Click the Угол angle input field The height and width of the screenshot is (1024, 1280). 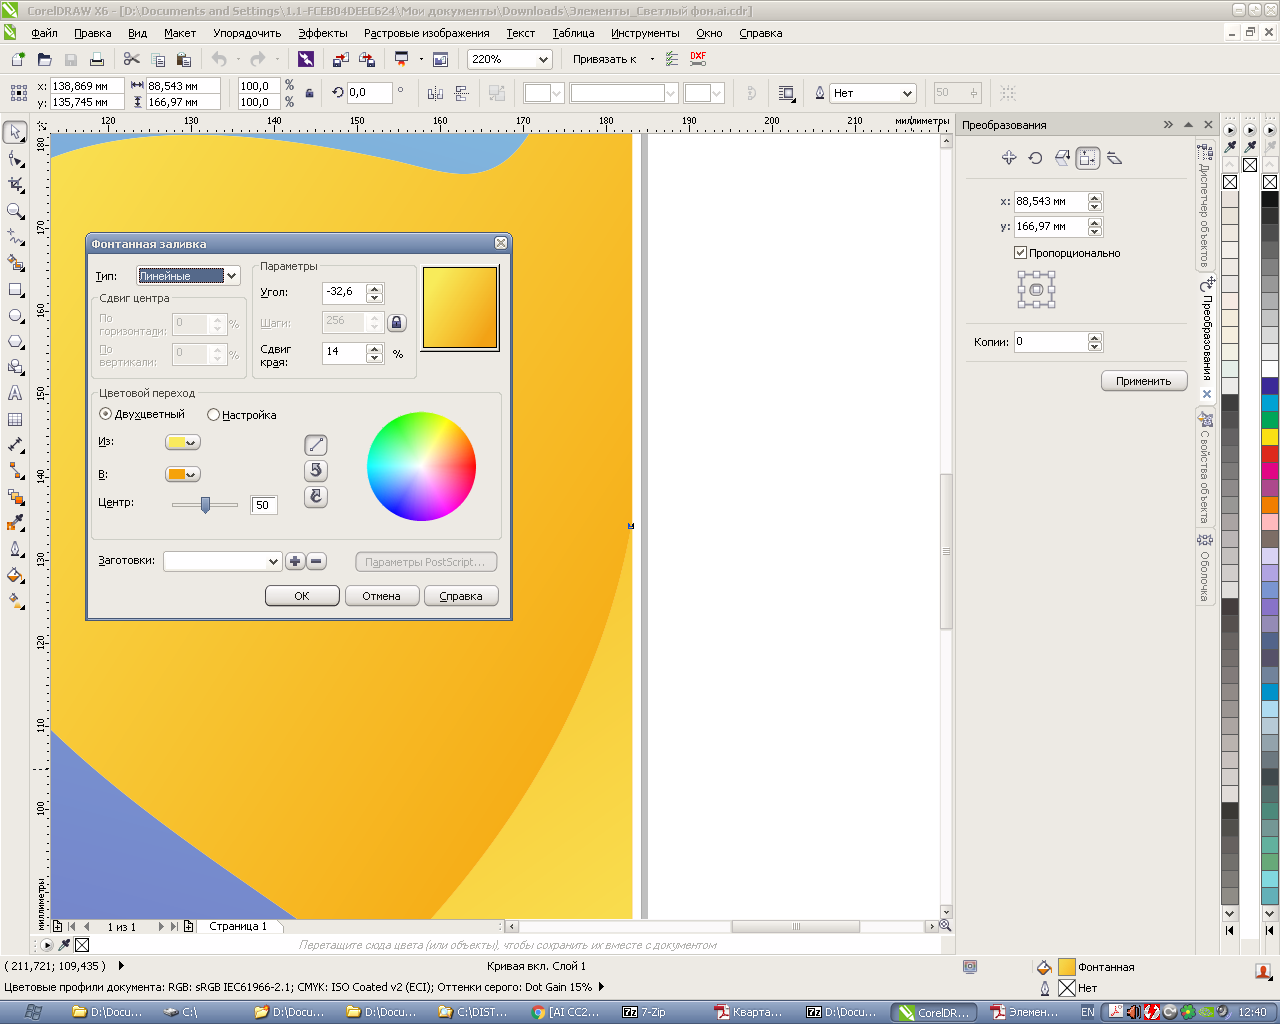tap(344, 292)
